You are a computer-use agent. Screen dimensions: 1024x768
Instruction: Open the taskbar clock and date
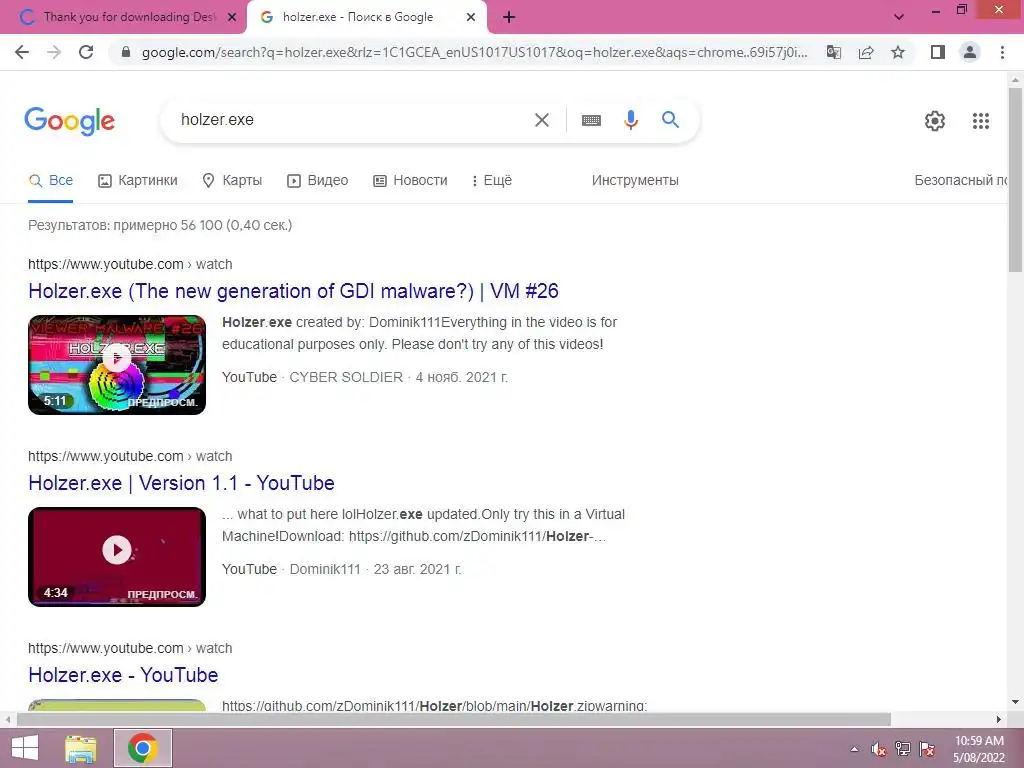(x=979, y=749)
